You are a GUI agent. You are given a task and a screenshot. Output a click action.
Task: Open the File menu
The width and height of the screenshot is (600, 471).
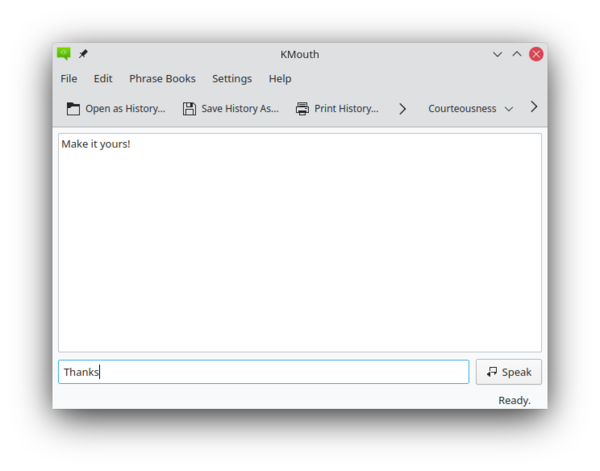[x=68, y=78]
